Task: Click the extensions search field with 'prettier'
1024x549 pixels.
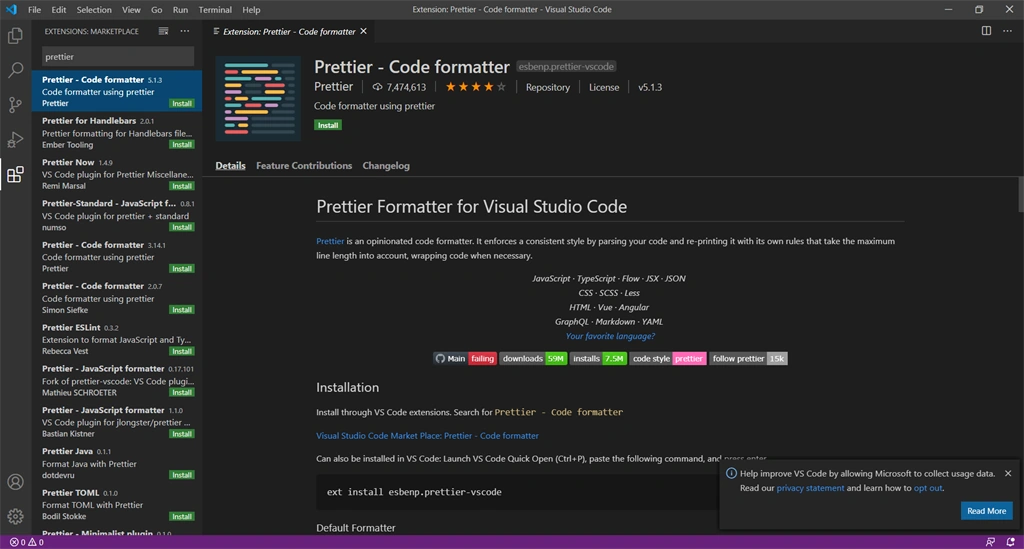Action: 118,57
